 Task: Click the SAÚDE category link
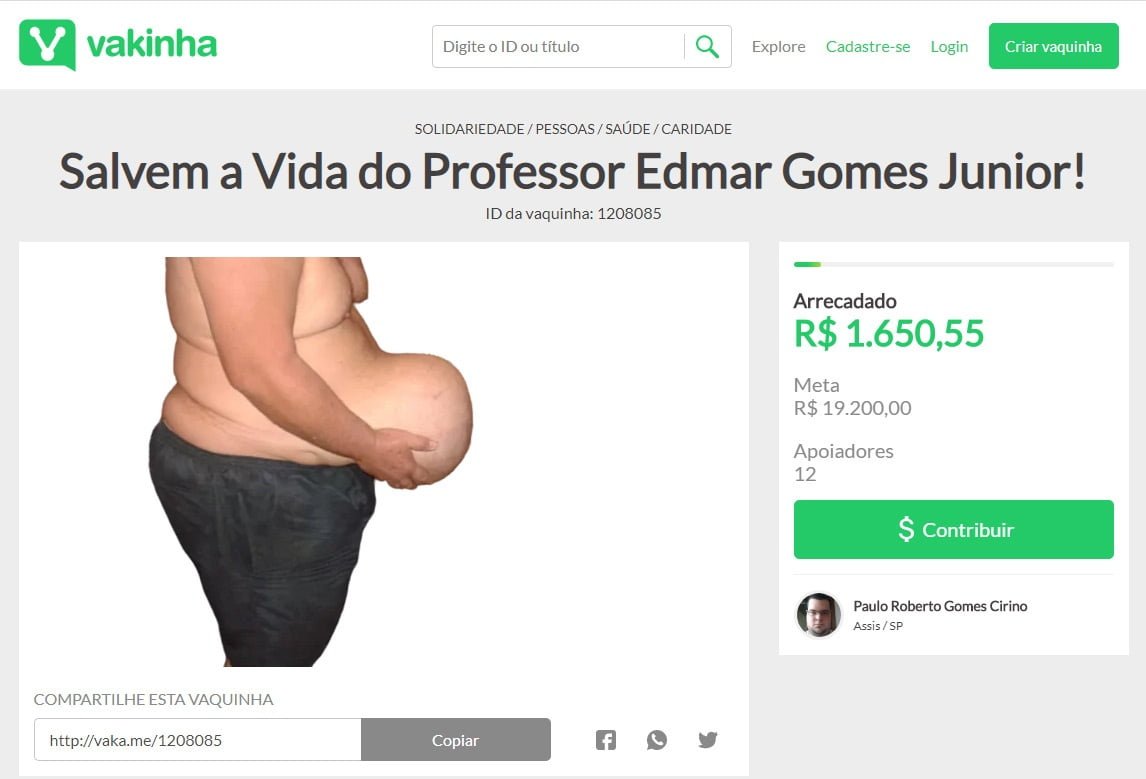628,129
